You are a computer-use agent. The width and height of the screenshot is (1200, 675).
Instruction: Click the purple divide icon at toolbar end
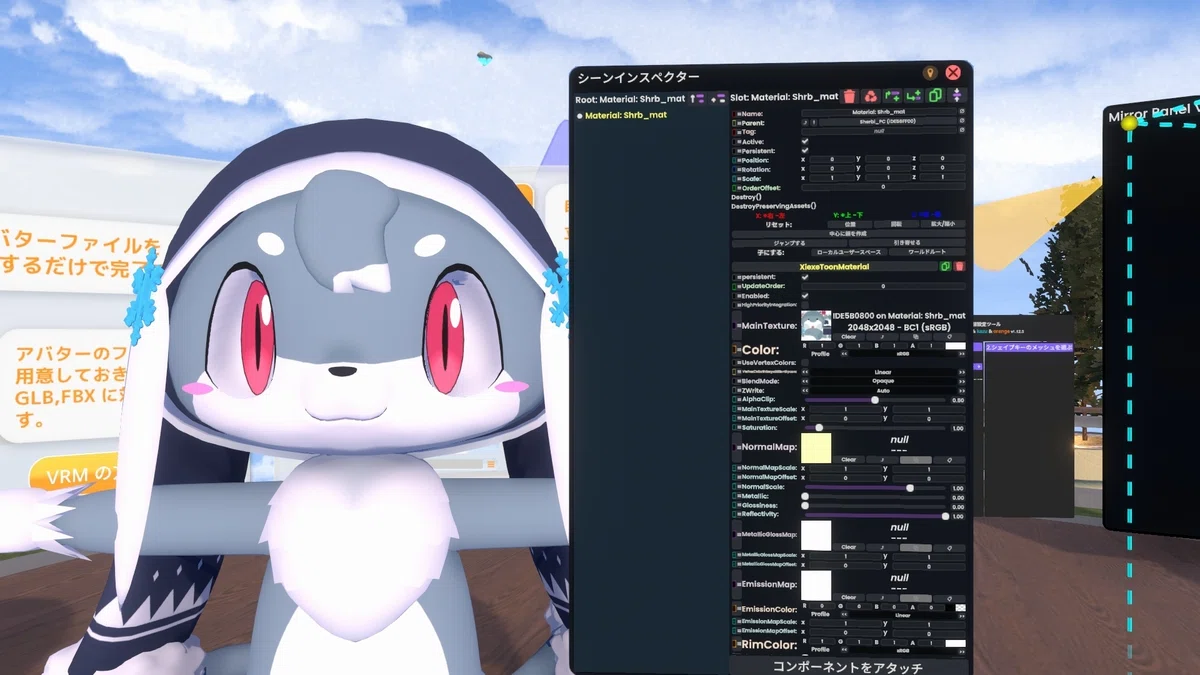click(957, 97)
